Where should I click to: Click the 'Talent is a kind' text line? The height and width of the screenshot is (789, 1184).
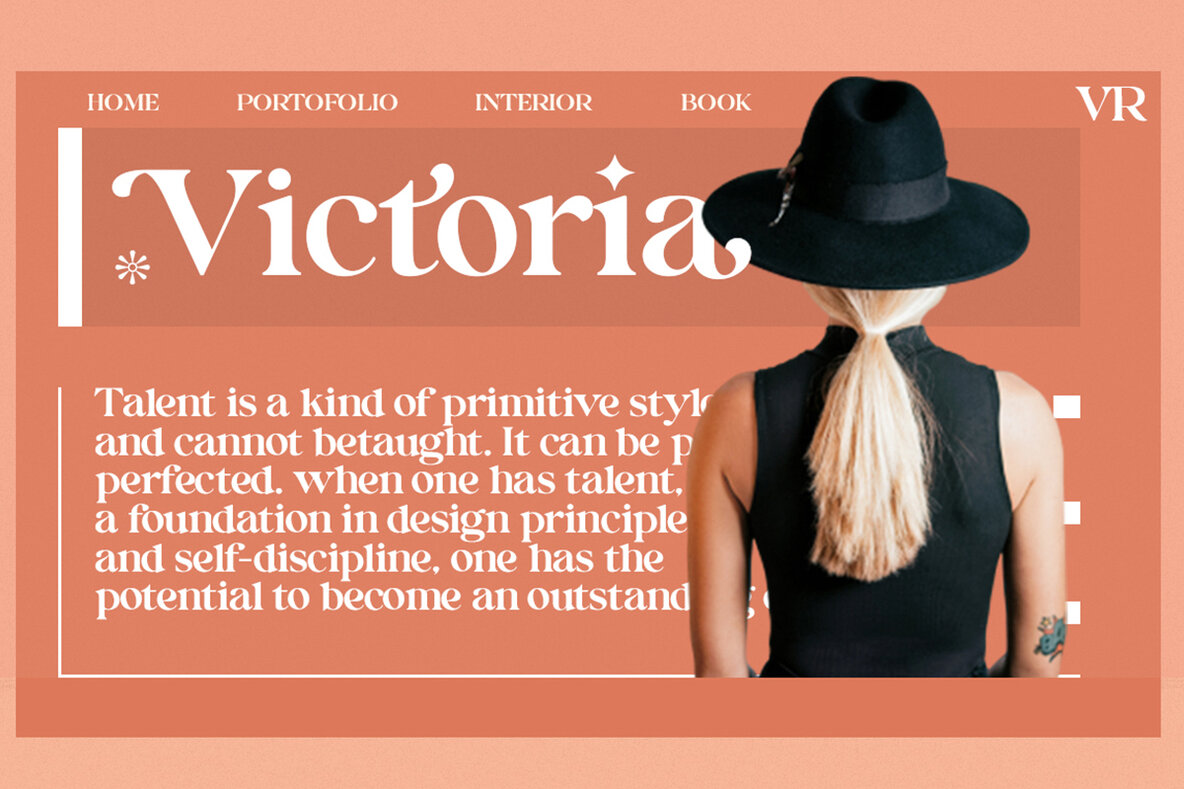(x=404, y=403)
